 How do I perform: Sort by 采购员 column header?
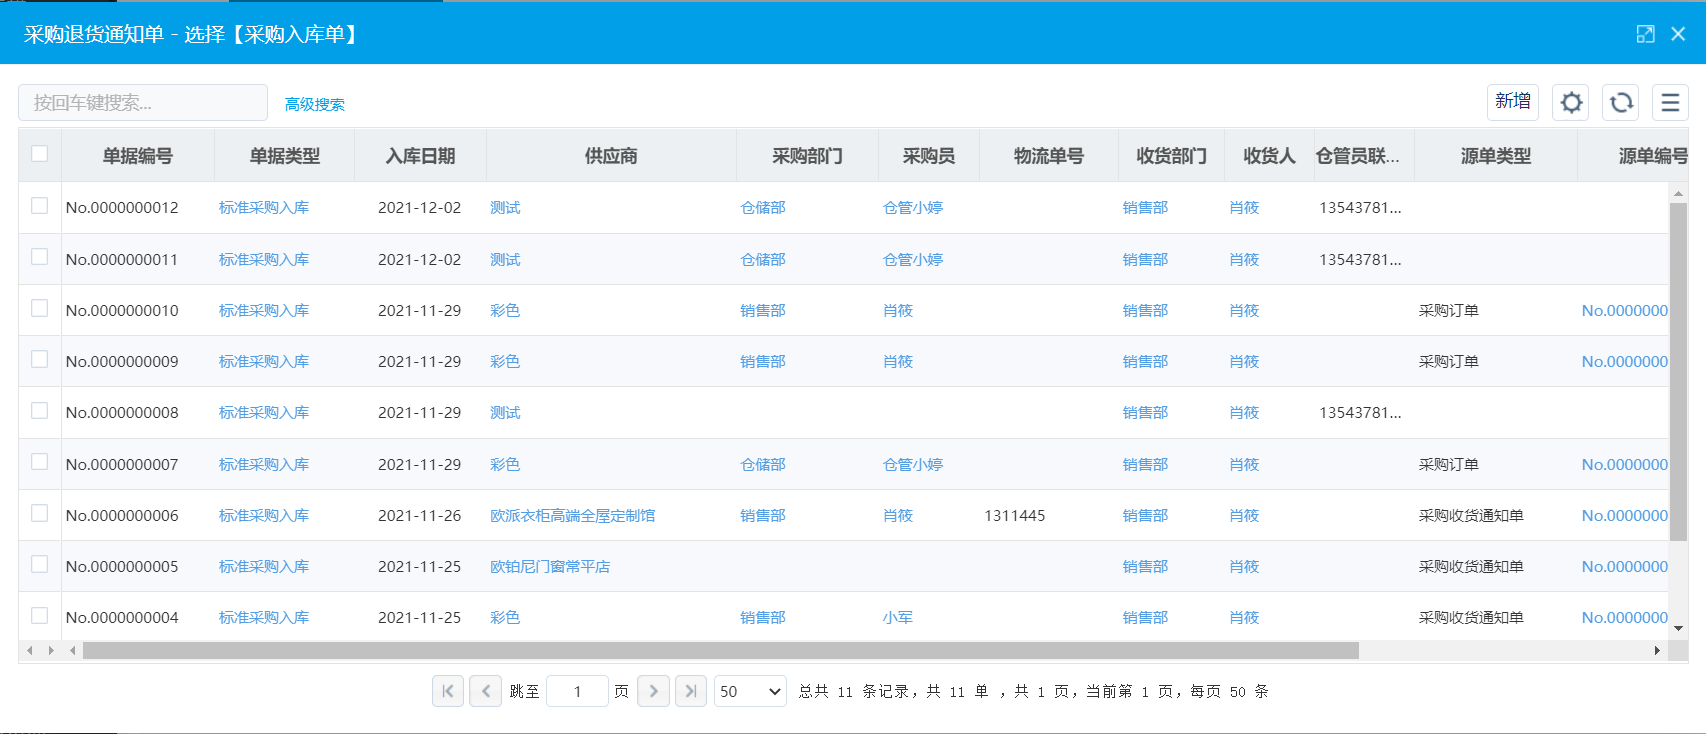pos(929,156)
